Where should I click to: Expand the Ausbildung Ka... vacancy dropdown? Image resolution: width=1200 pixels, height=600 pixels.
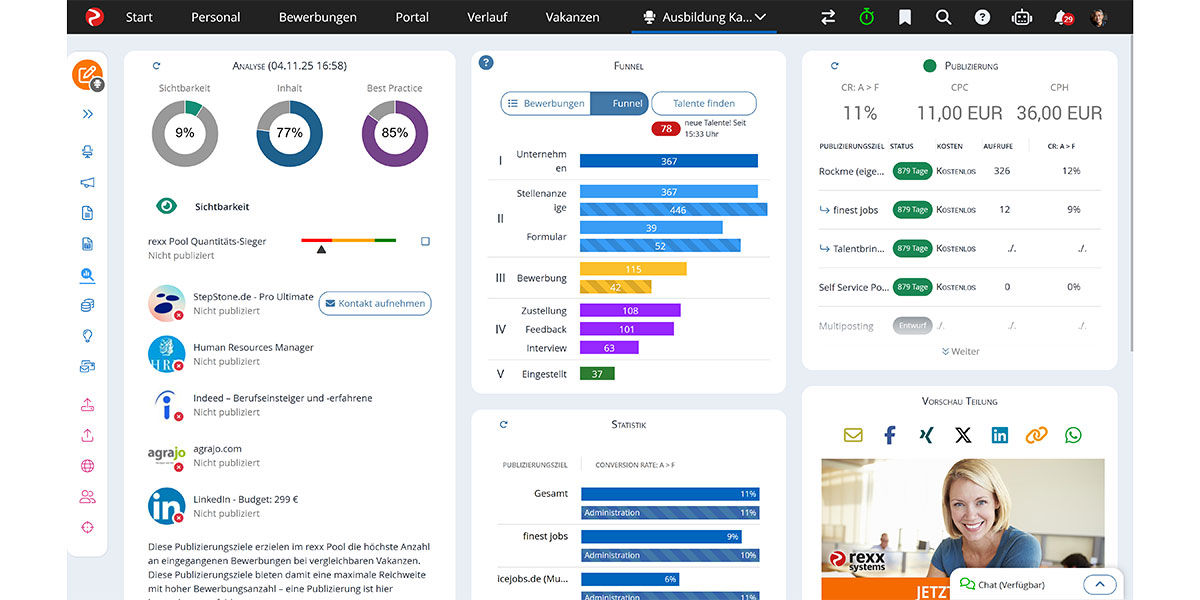click(762, 17)
